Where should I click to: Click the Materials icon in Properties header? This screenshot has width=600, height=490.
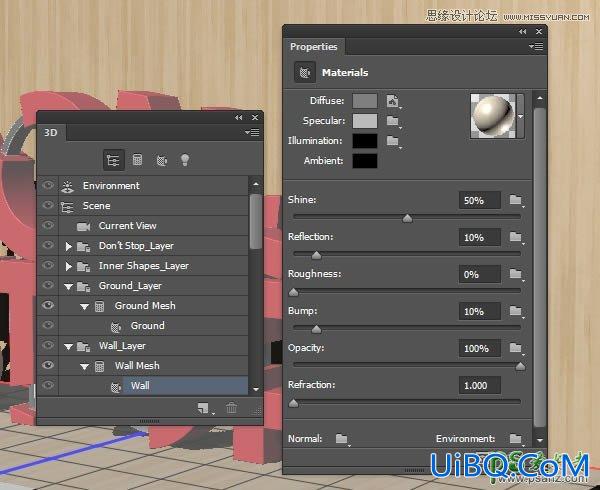tap(305, 72)
